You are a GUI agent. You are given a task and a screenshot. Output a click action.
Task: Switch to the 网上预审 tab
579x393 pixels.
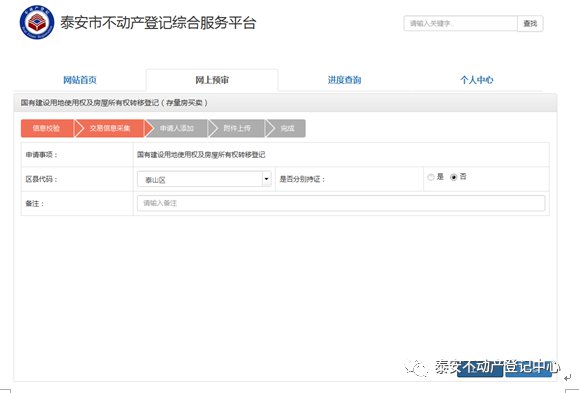212,80
